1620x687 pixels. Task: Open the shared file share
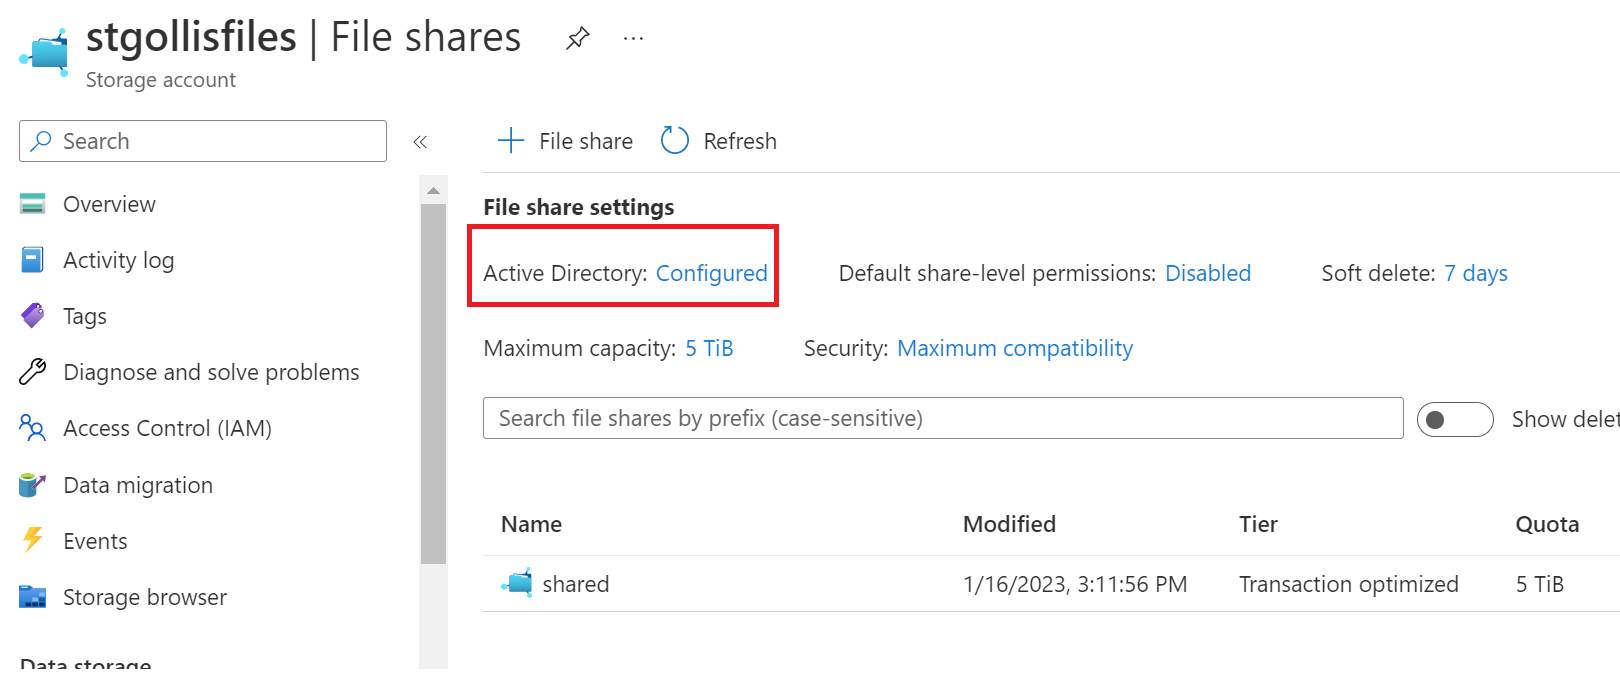[x=576, y=584]
